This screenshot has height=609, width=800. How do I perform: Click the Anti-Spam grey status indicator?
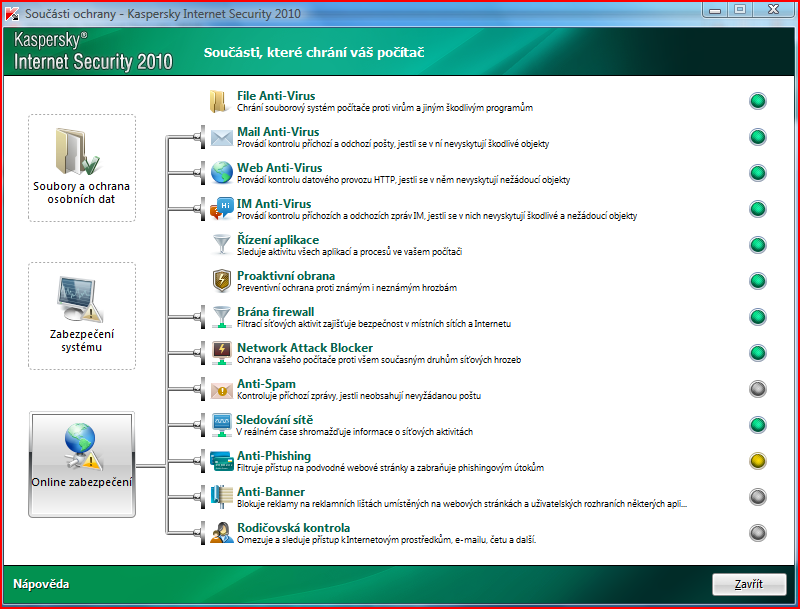point(758,389)
